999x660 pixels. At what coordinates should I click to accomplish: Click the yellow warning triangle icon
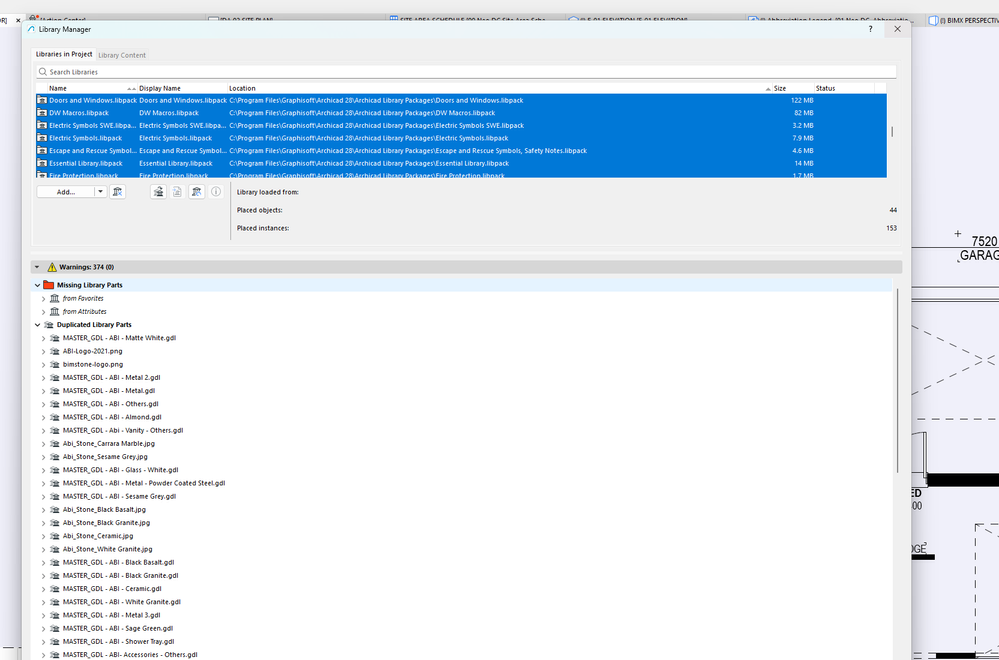[x=52, y=267]
